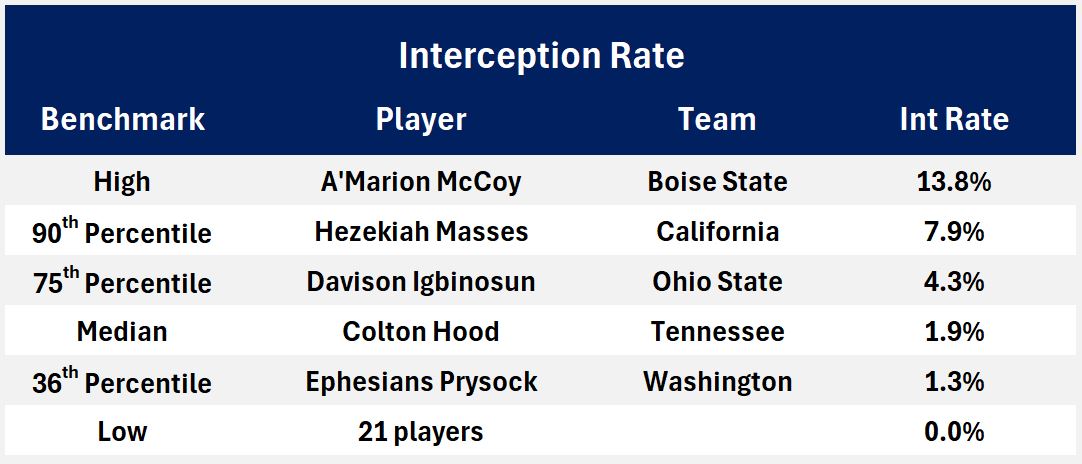Select the Boise State team cell

click(x=717, y=182)
